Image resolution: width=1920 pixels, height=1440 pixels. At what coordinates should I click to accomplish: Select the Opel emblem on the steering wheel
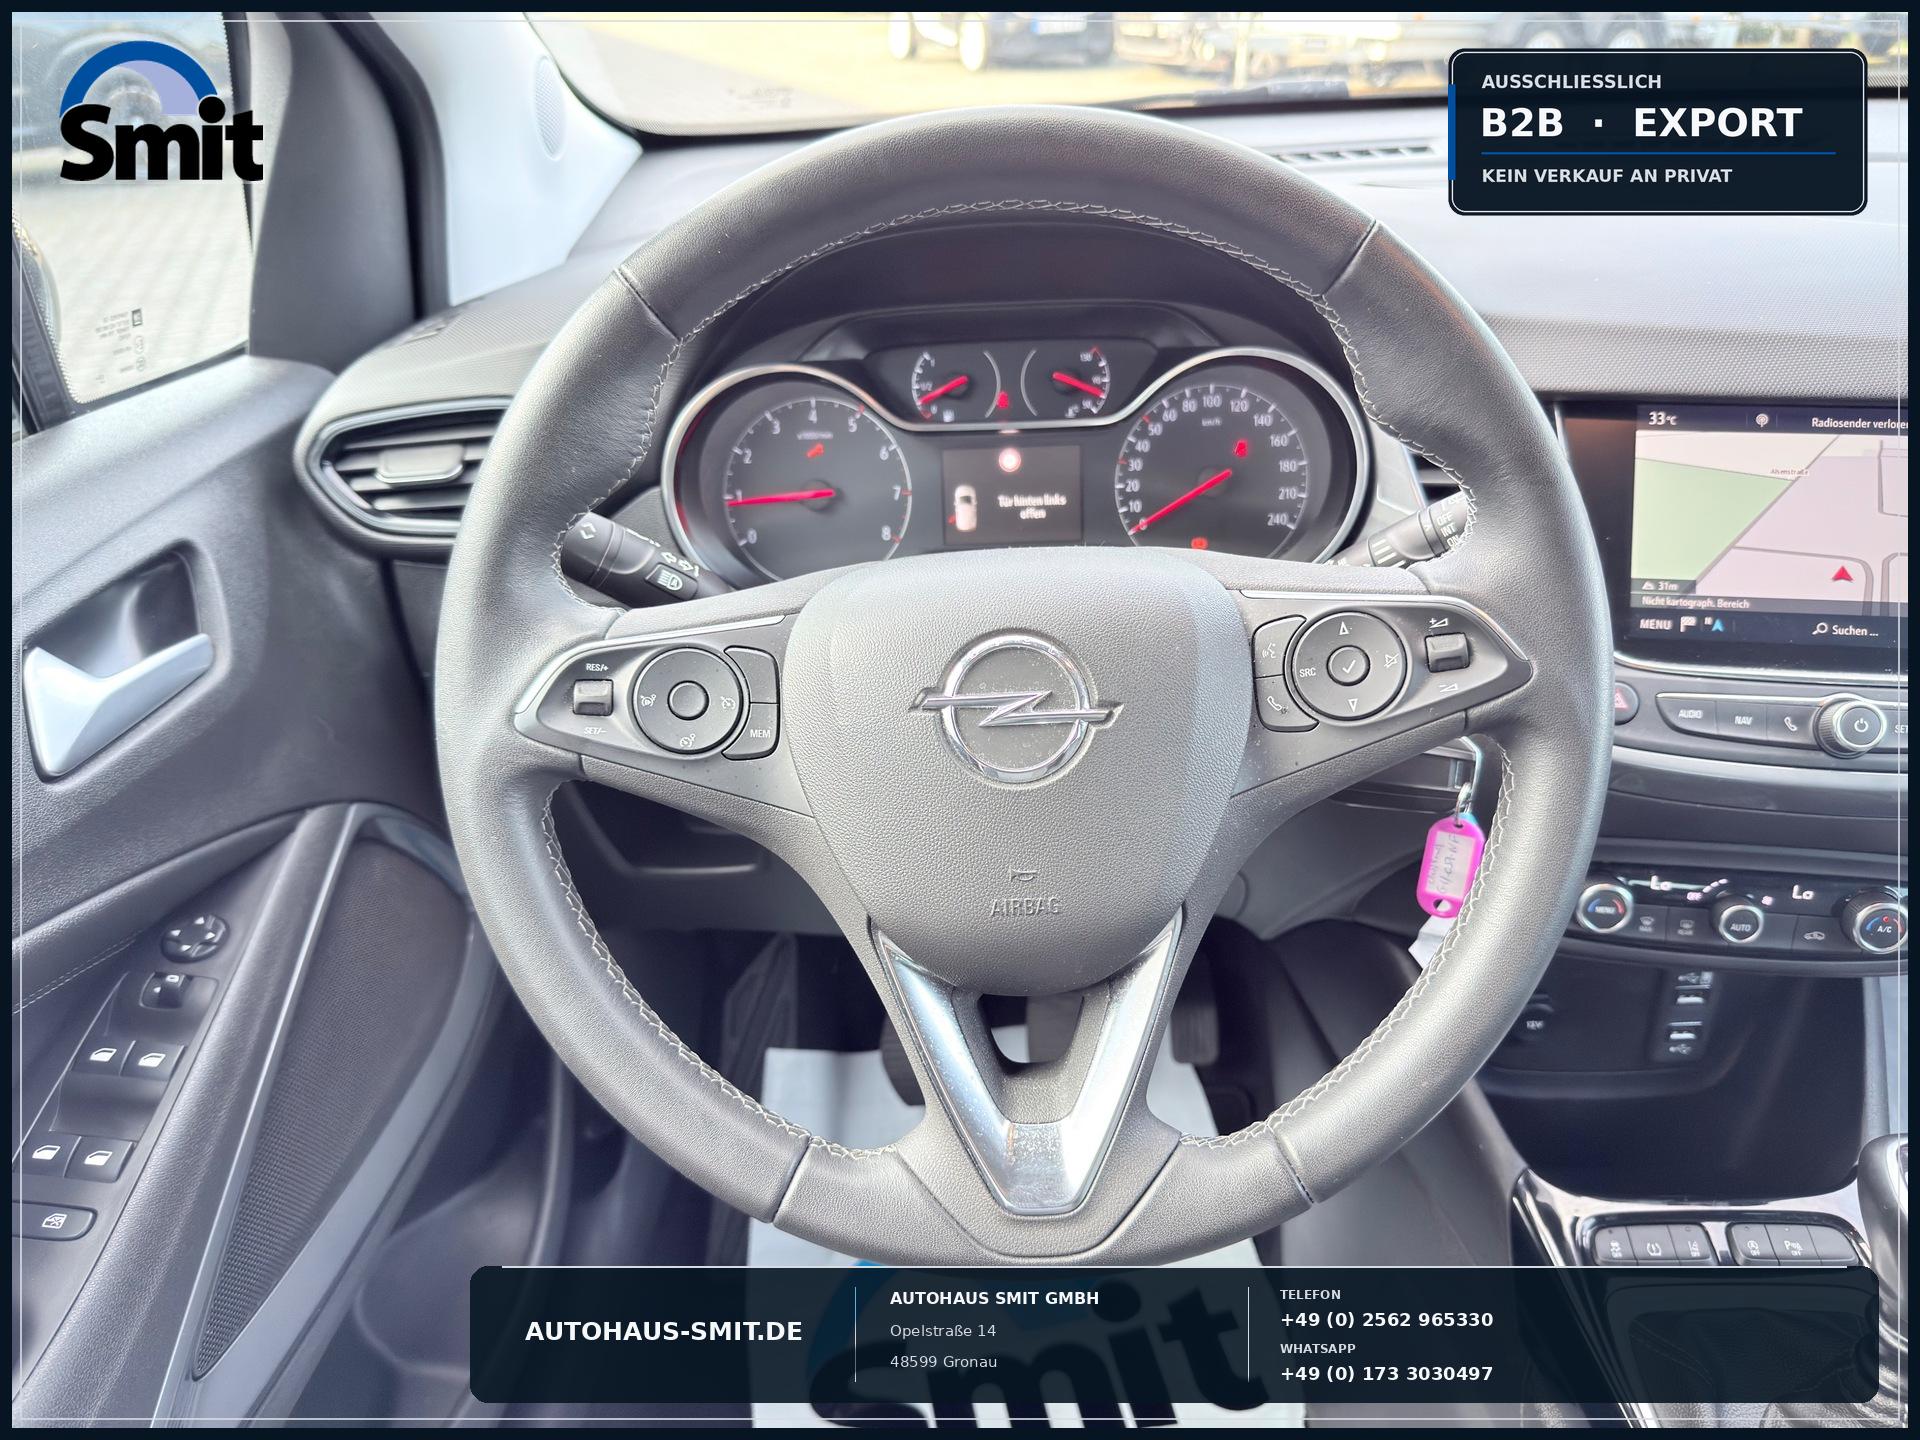(x=1016, y=707)
